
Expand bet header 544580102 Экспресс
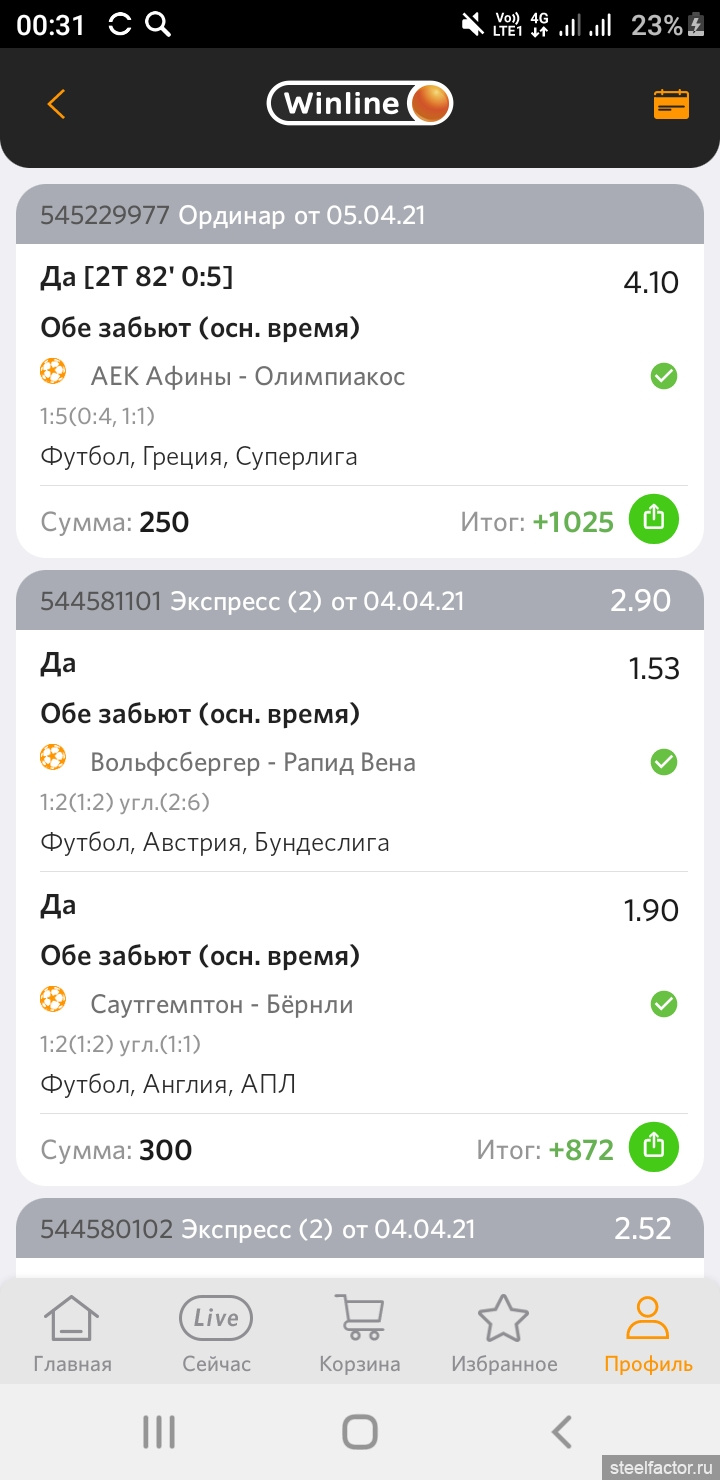(359, 1229)
